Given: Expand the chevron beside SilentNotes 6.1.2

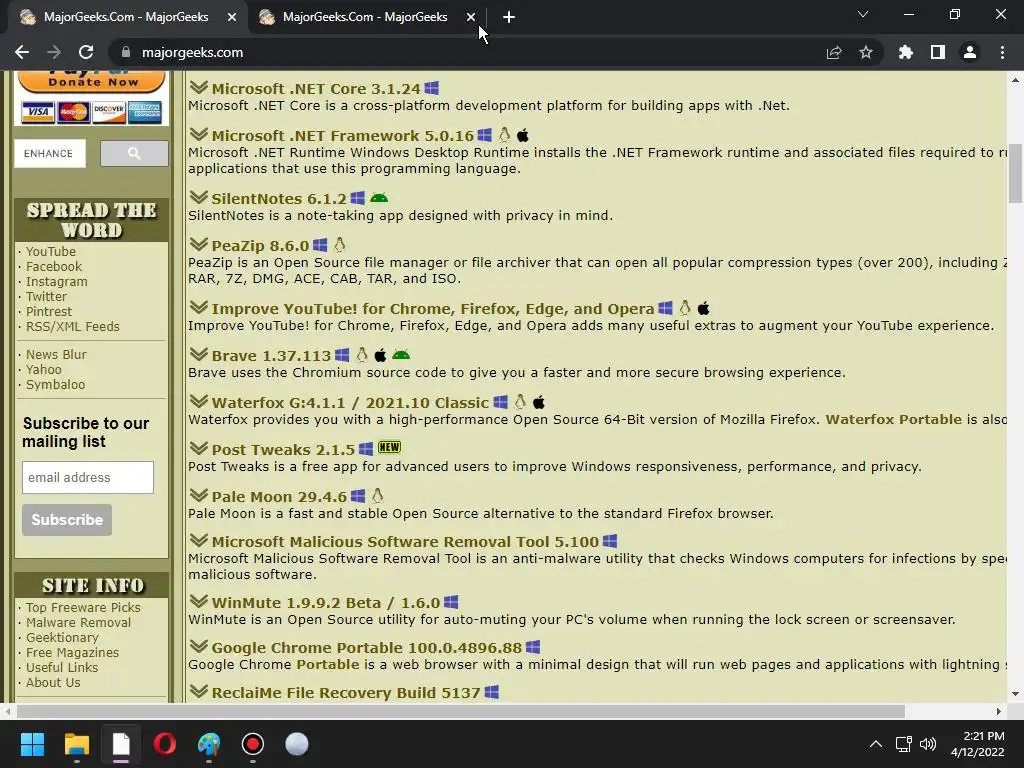Looking at the screenshot, I should [199, 197].
